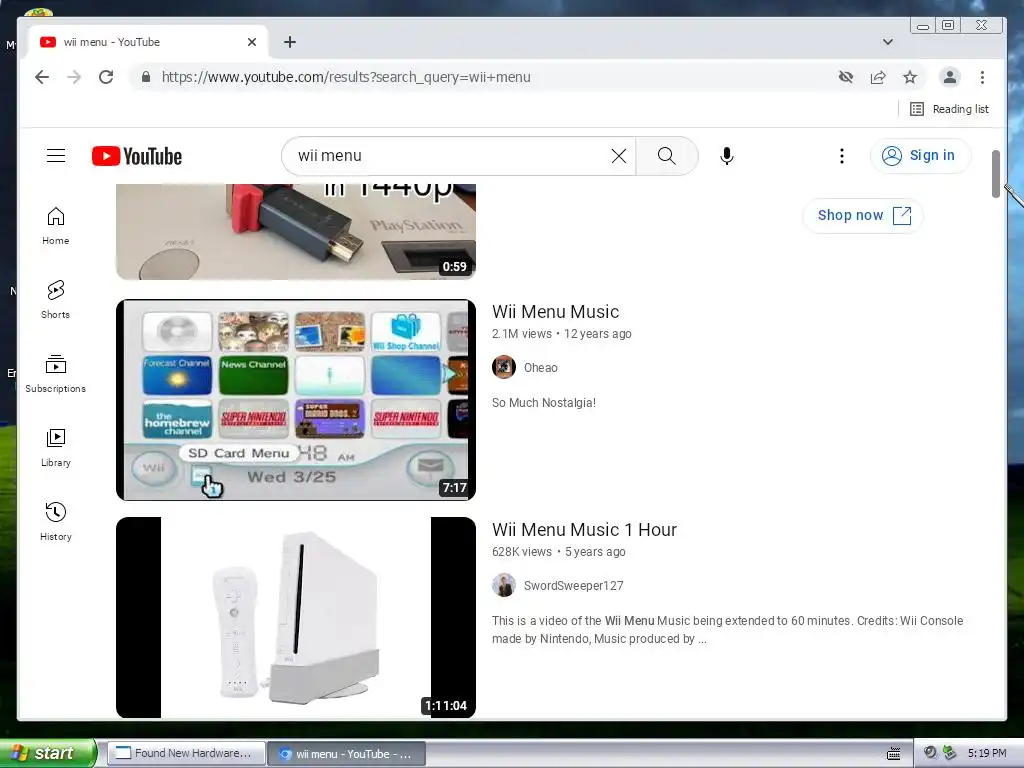Viewport: 1024px width, 768px height.
Task: Open 'Wii Menu Music 1 Hour' title
Action: point(584,530)
